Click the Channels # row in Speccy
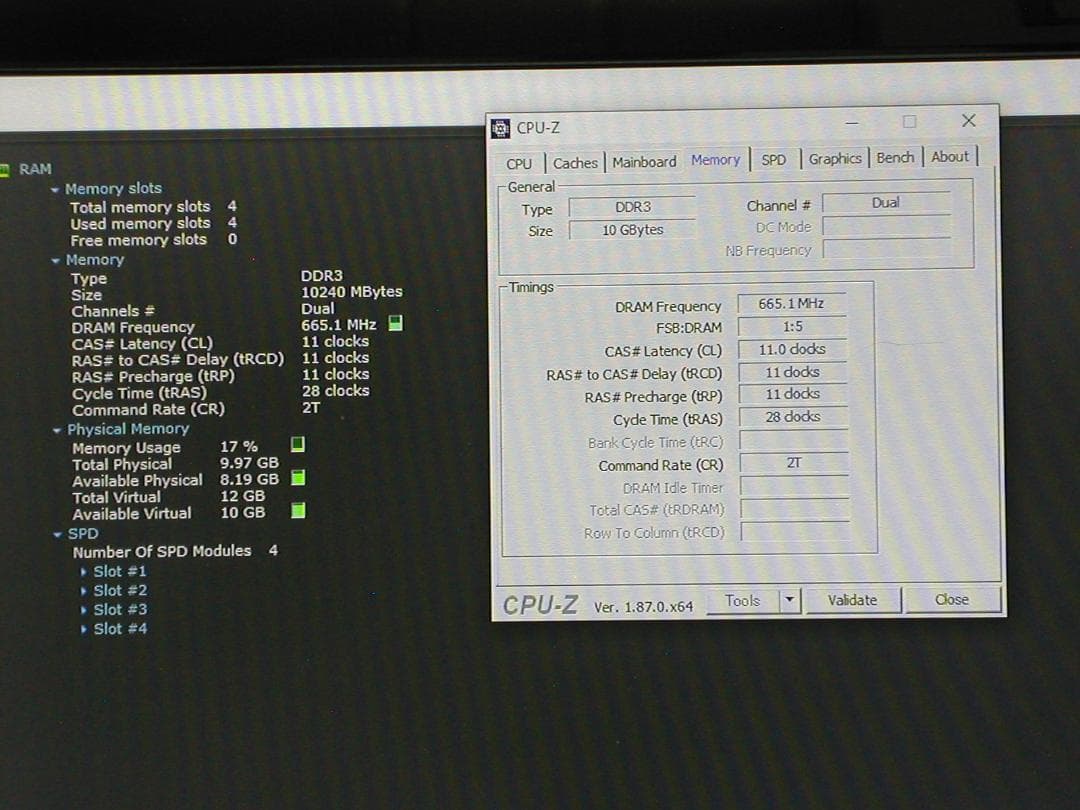Image resolution: width=1080 pixels, height=810 pixels. coord(203,311)
